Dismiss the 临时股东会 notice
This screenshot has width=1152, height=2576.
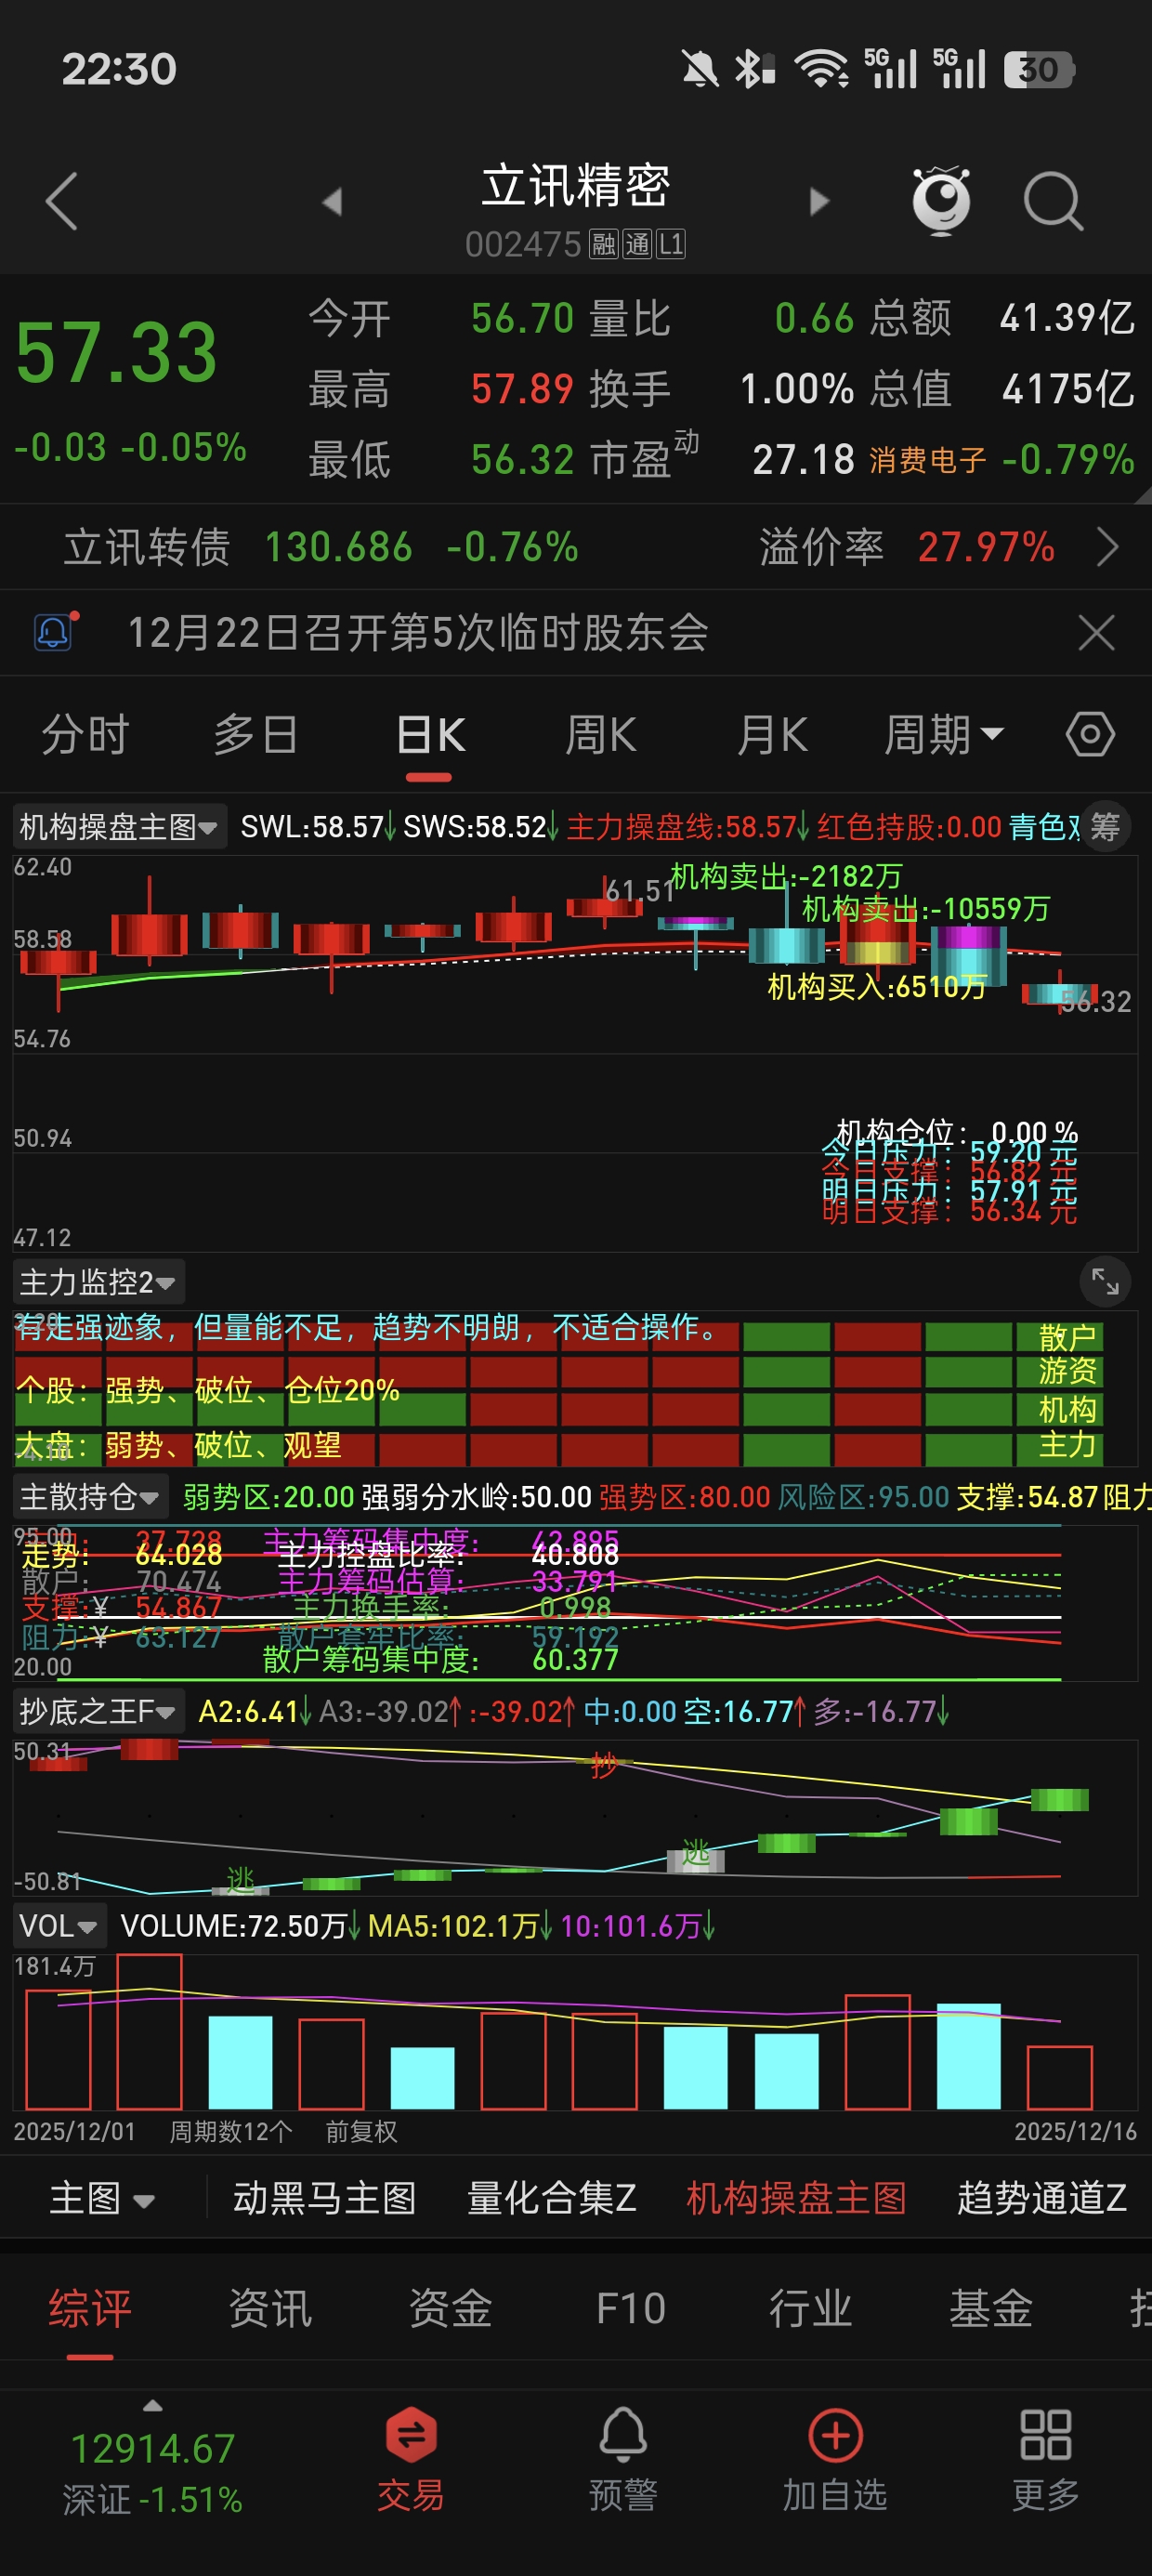pyautogui.click(x=1097, y=633)
